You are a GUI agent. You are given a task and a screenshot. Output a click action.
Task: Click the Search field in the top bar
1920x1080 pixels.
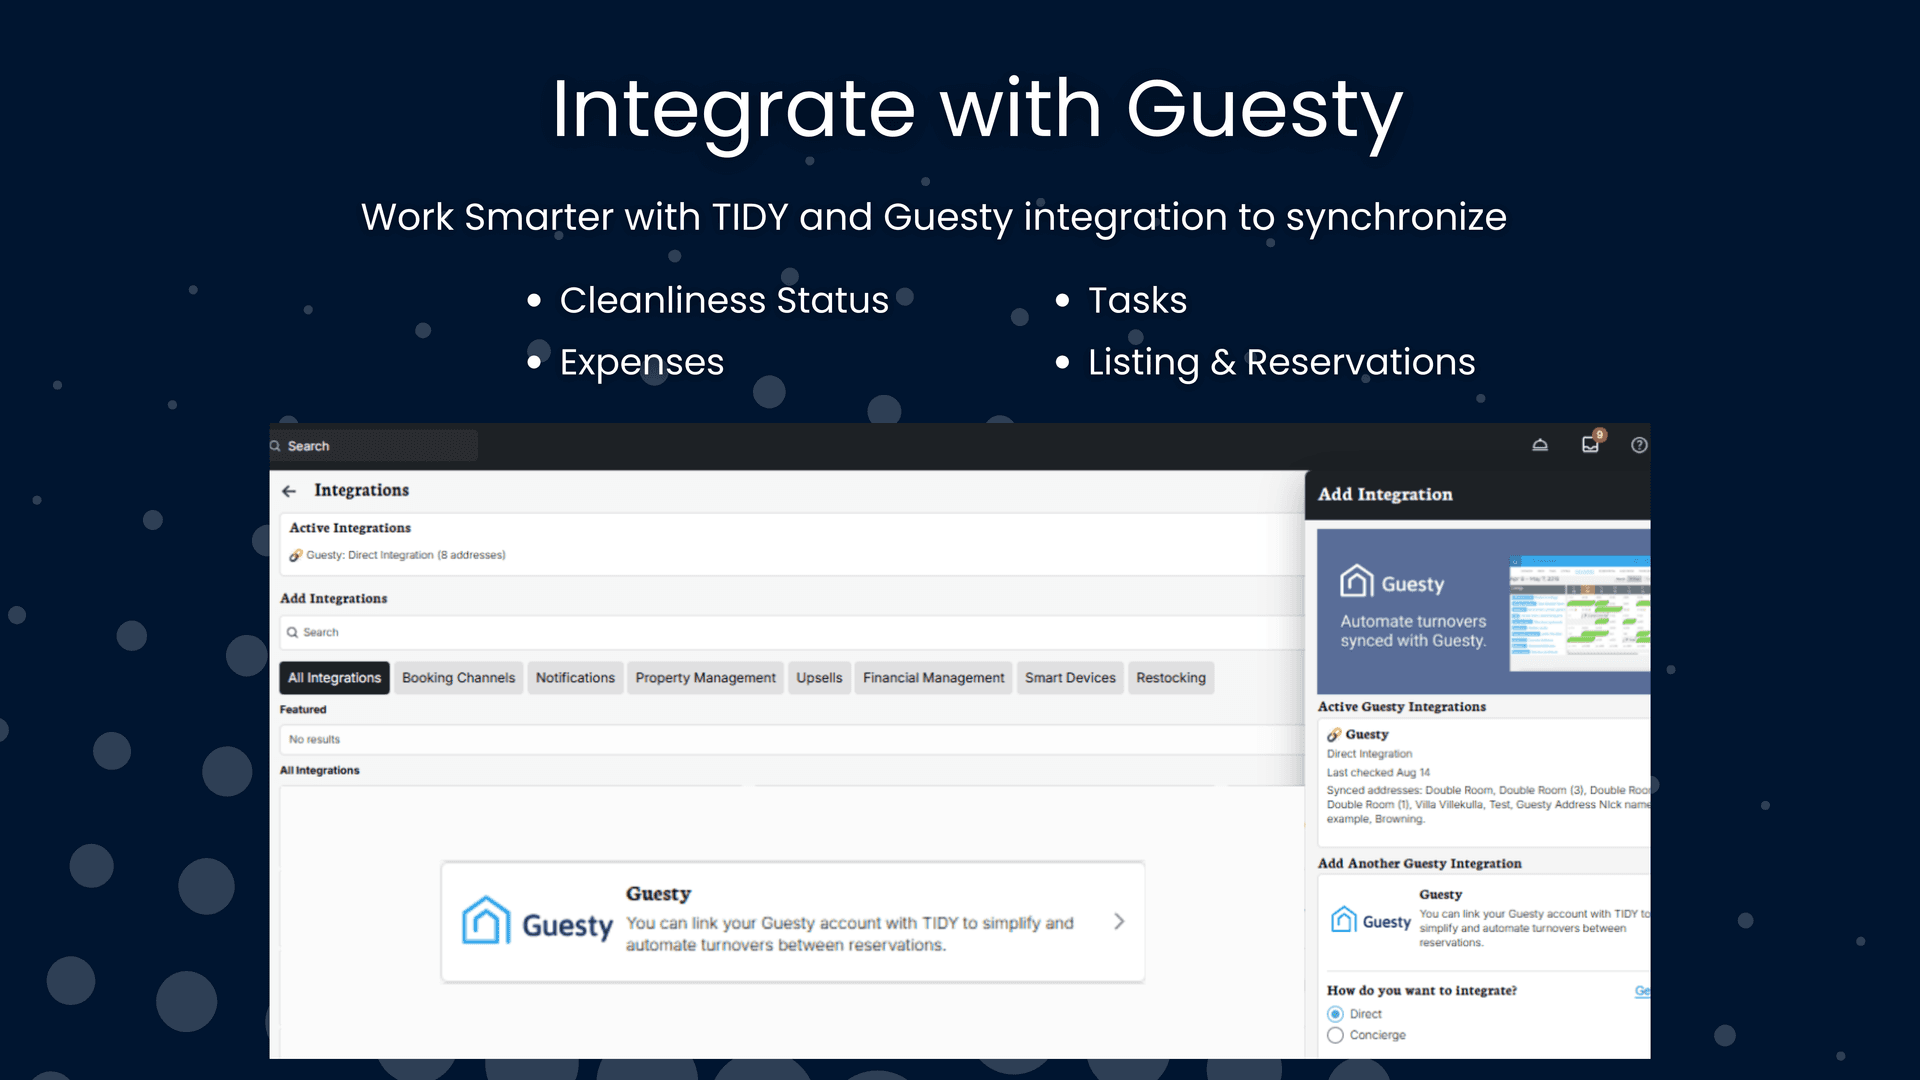(x=370, y=445)
